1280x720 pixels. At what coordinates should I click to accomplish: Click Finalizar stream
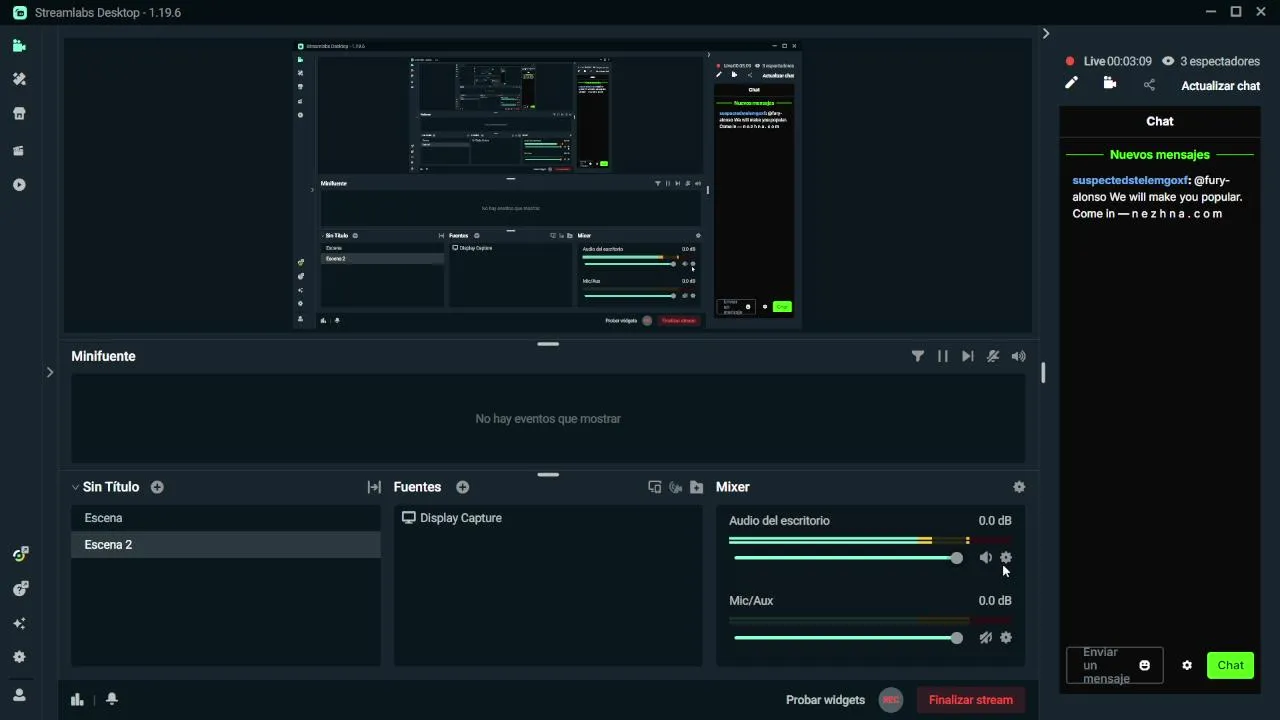971,700
